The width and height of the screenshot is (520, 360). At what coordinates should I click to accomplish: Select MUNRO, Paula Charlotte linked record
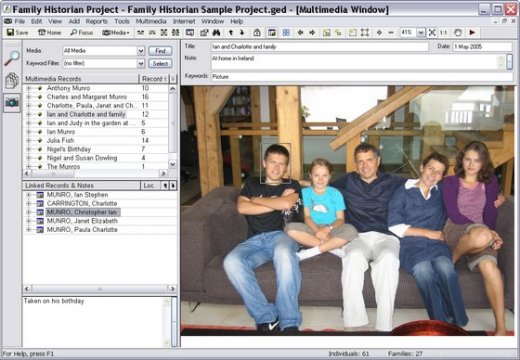(x=82, y=229)
